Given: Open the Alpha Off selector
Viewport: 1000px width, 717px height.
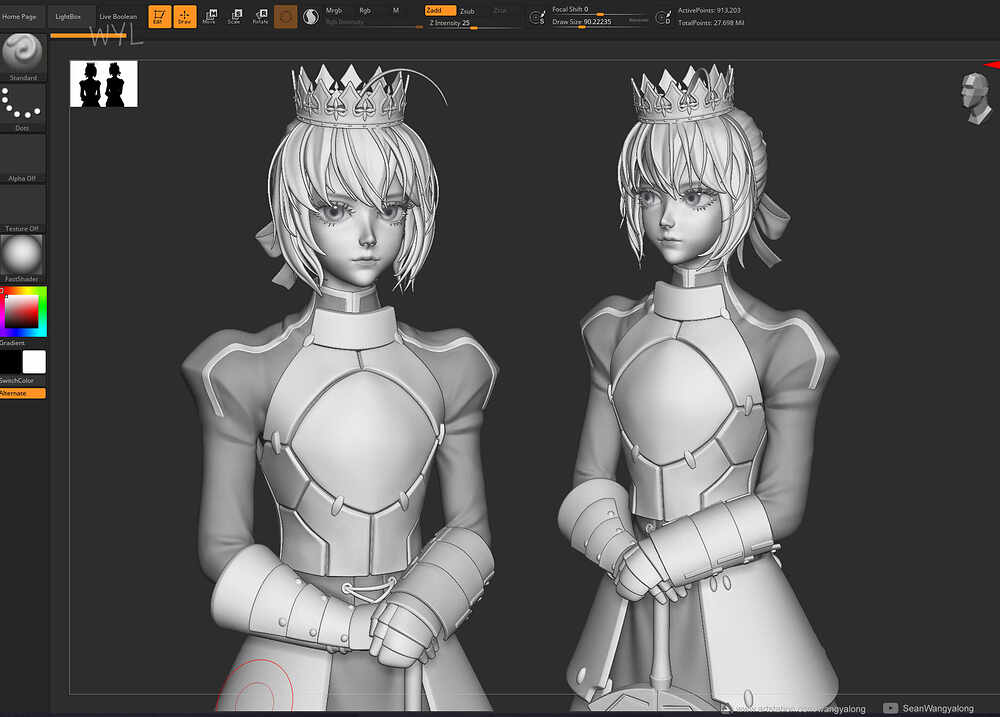Looking at the screenshot, I should (x=22, y=159).
